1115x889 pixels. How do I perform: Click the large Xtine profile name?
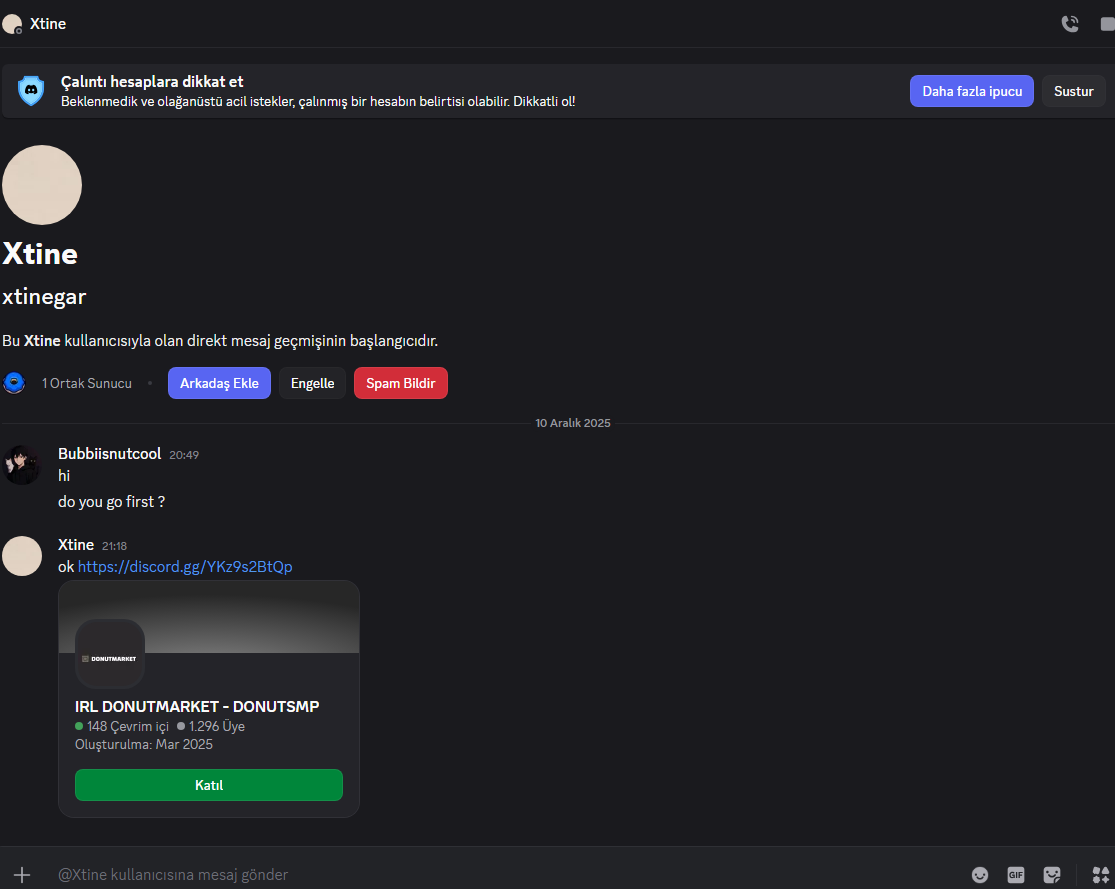click(x=40, y=254)
